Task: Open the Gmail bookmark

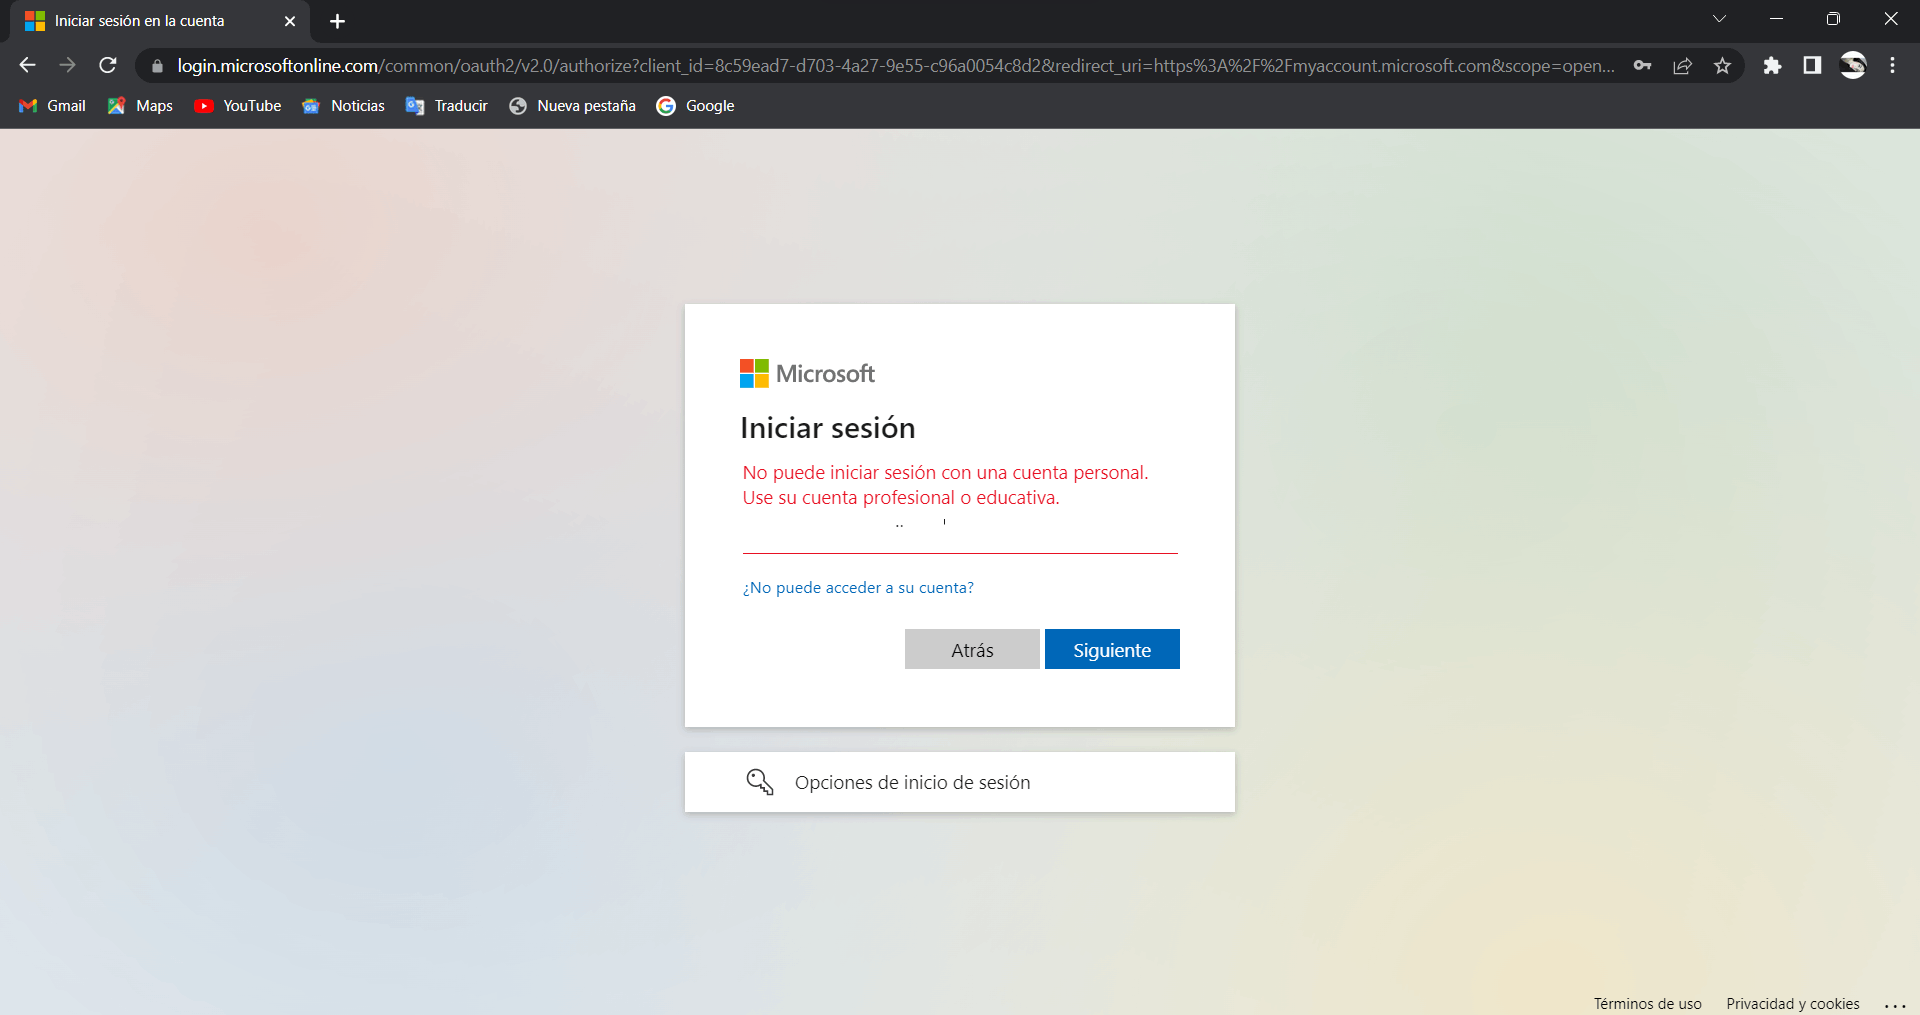Action: (x=53, y=106)
